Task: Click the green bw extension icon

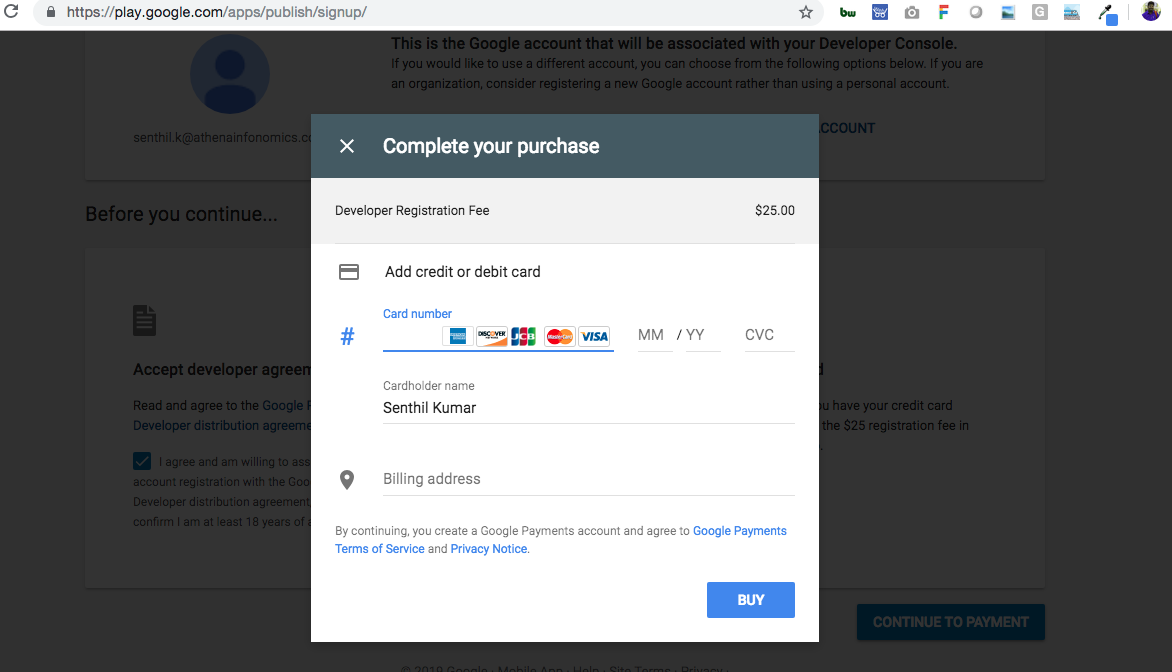Action: pos(848,12)
